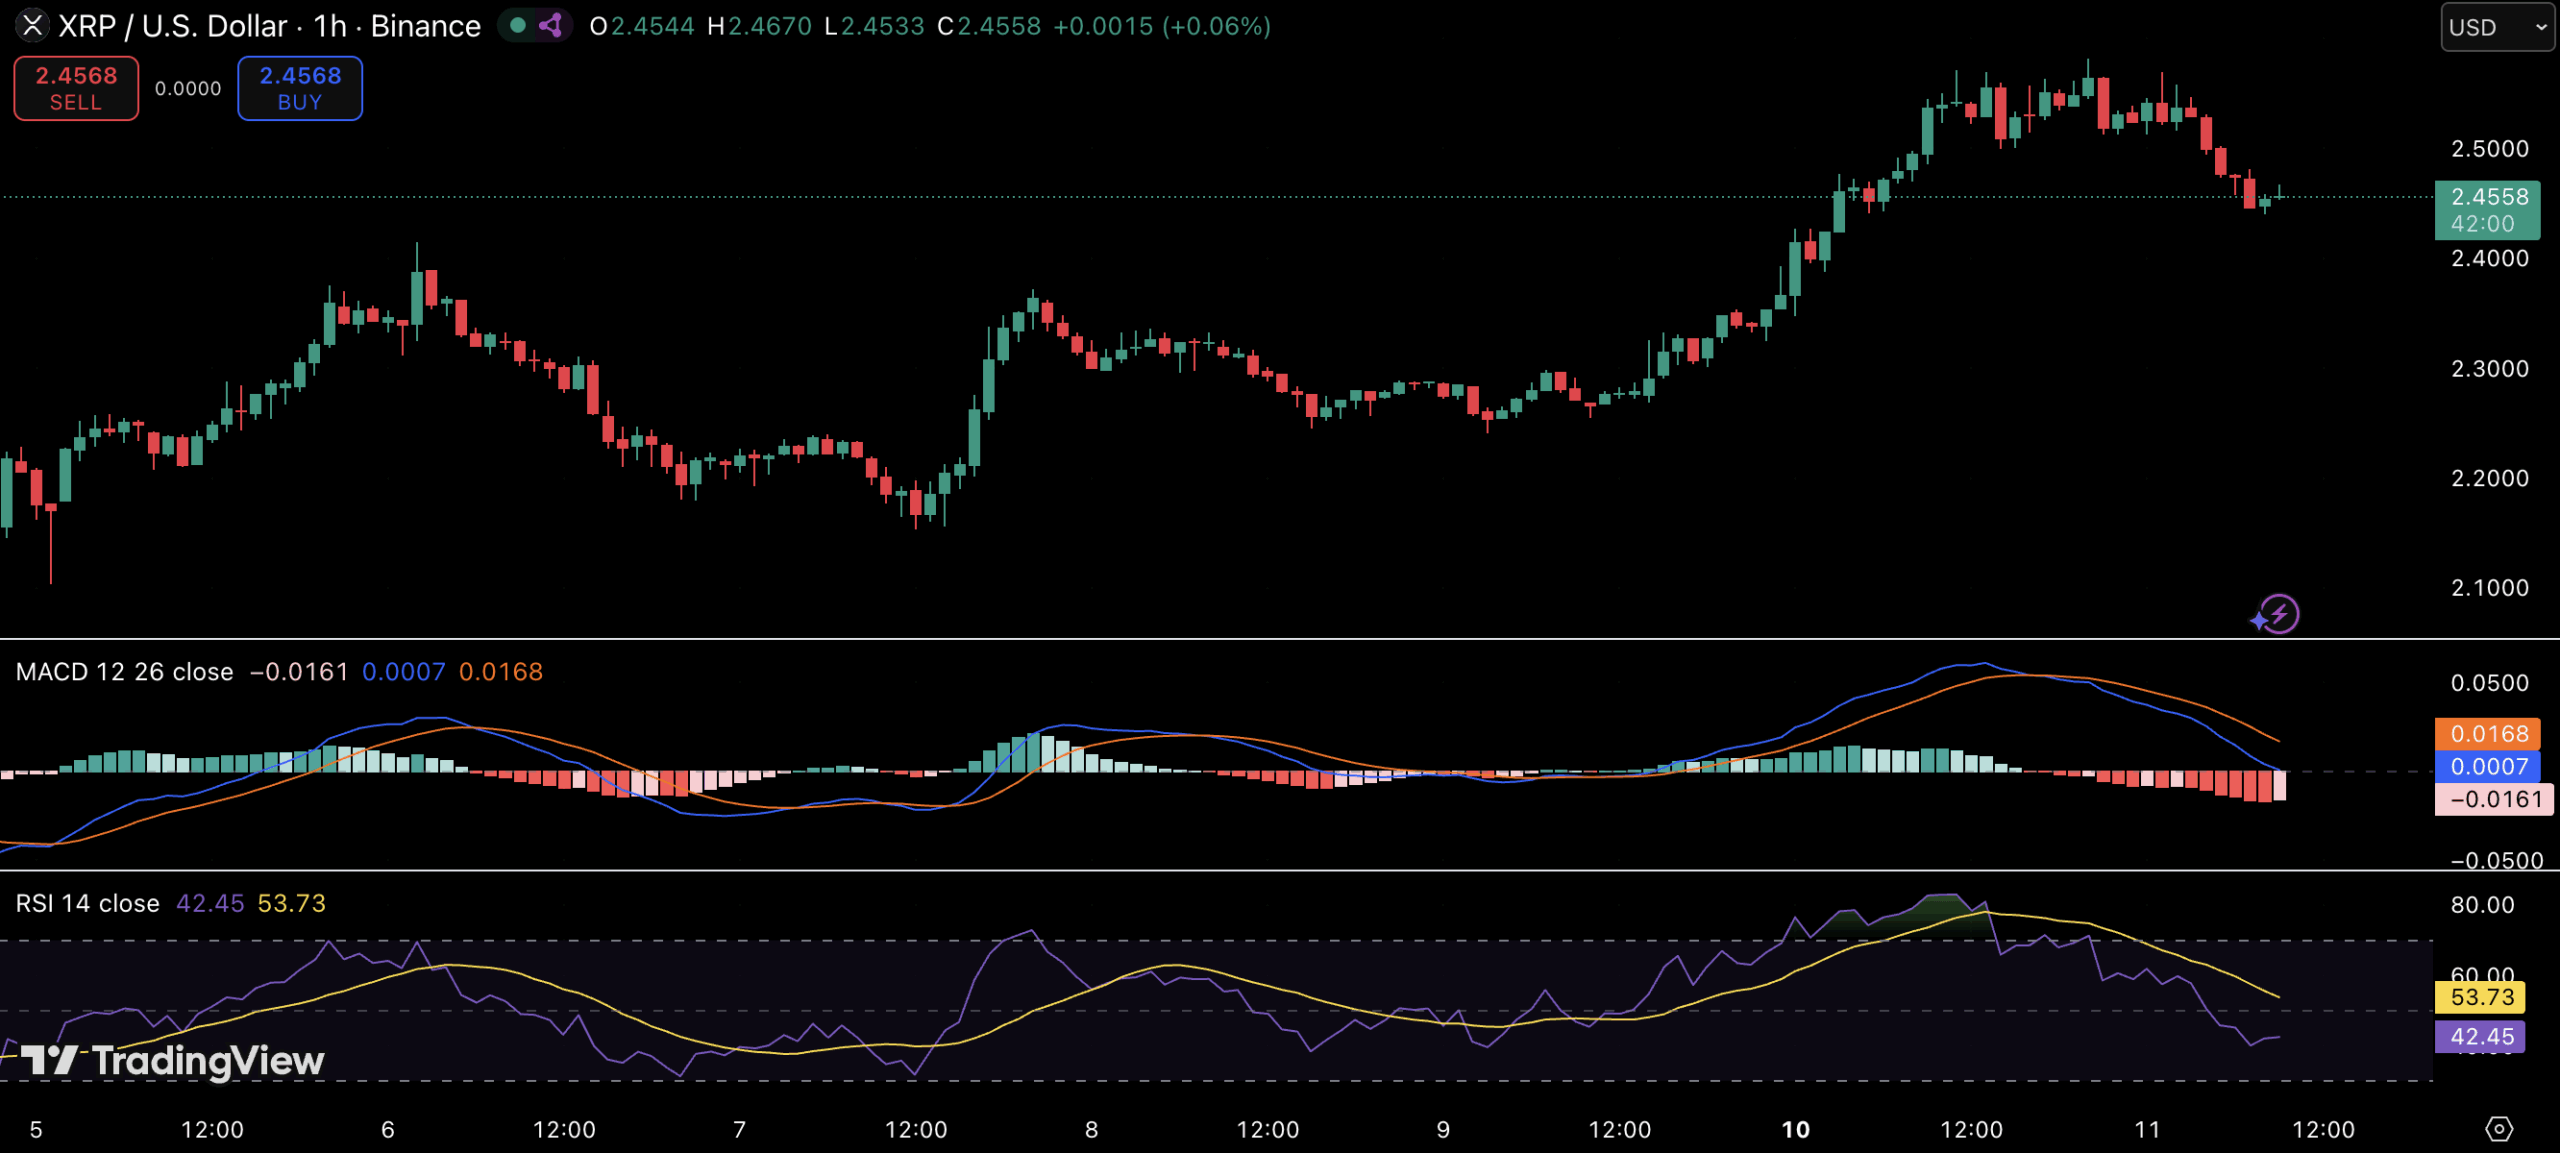This screenshot has height=1153, width=2560.
Task: Click the pink -0.0161 histogram value tag
Action: click(x=2493, y=798)
